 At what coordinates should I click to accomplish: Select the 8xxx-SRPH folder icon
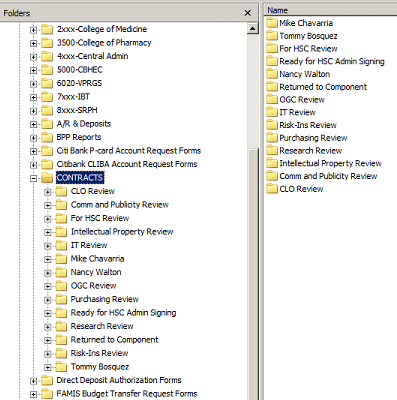[47, 110]
